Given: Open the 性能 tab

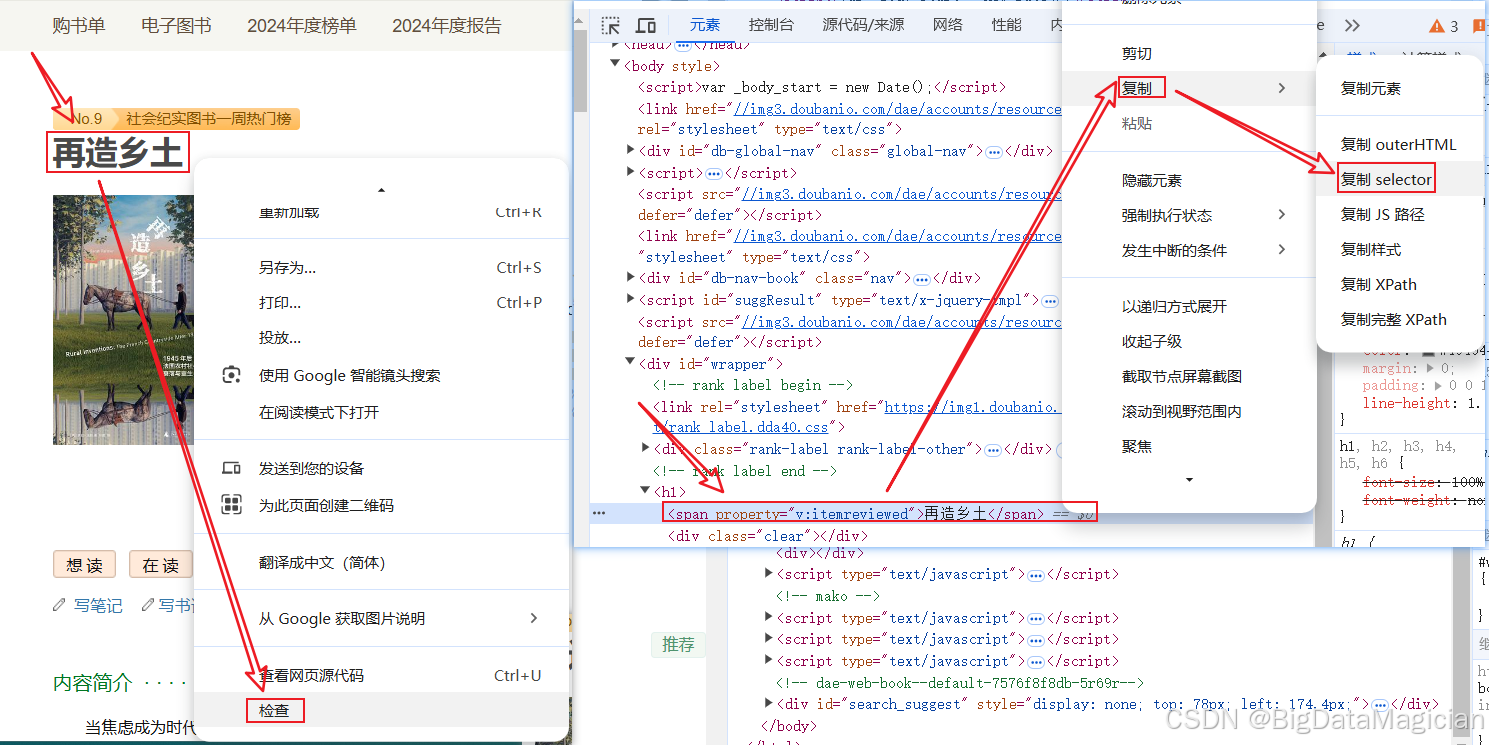Looking at the screenshot, I should 1007,25.
